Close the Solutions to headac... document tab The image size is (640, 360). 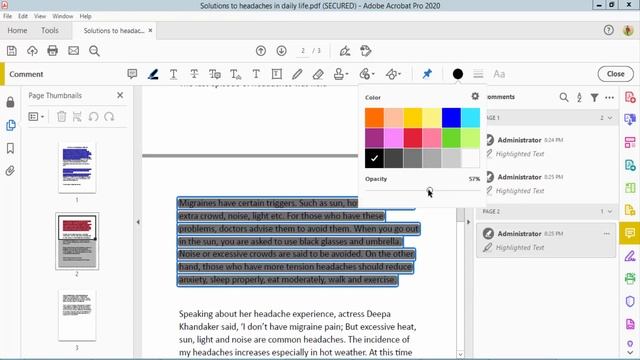(x=150, y=30)
